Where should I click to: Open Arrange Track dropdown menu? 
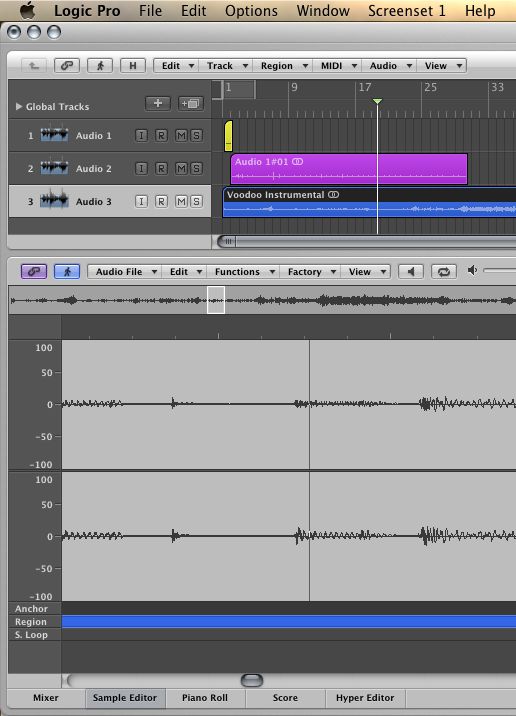pos(226,66)
